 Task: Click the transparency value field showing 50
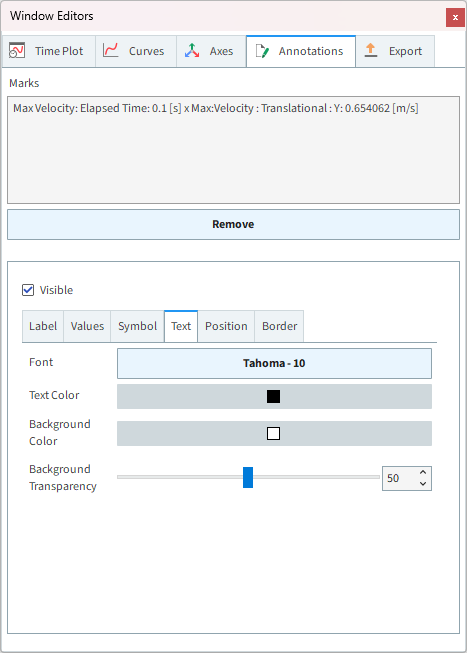399,479
